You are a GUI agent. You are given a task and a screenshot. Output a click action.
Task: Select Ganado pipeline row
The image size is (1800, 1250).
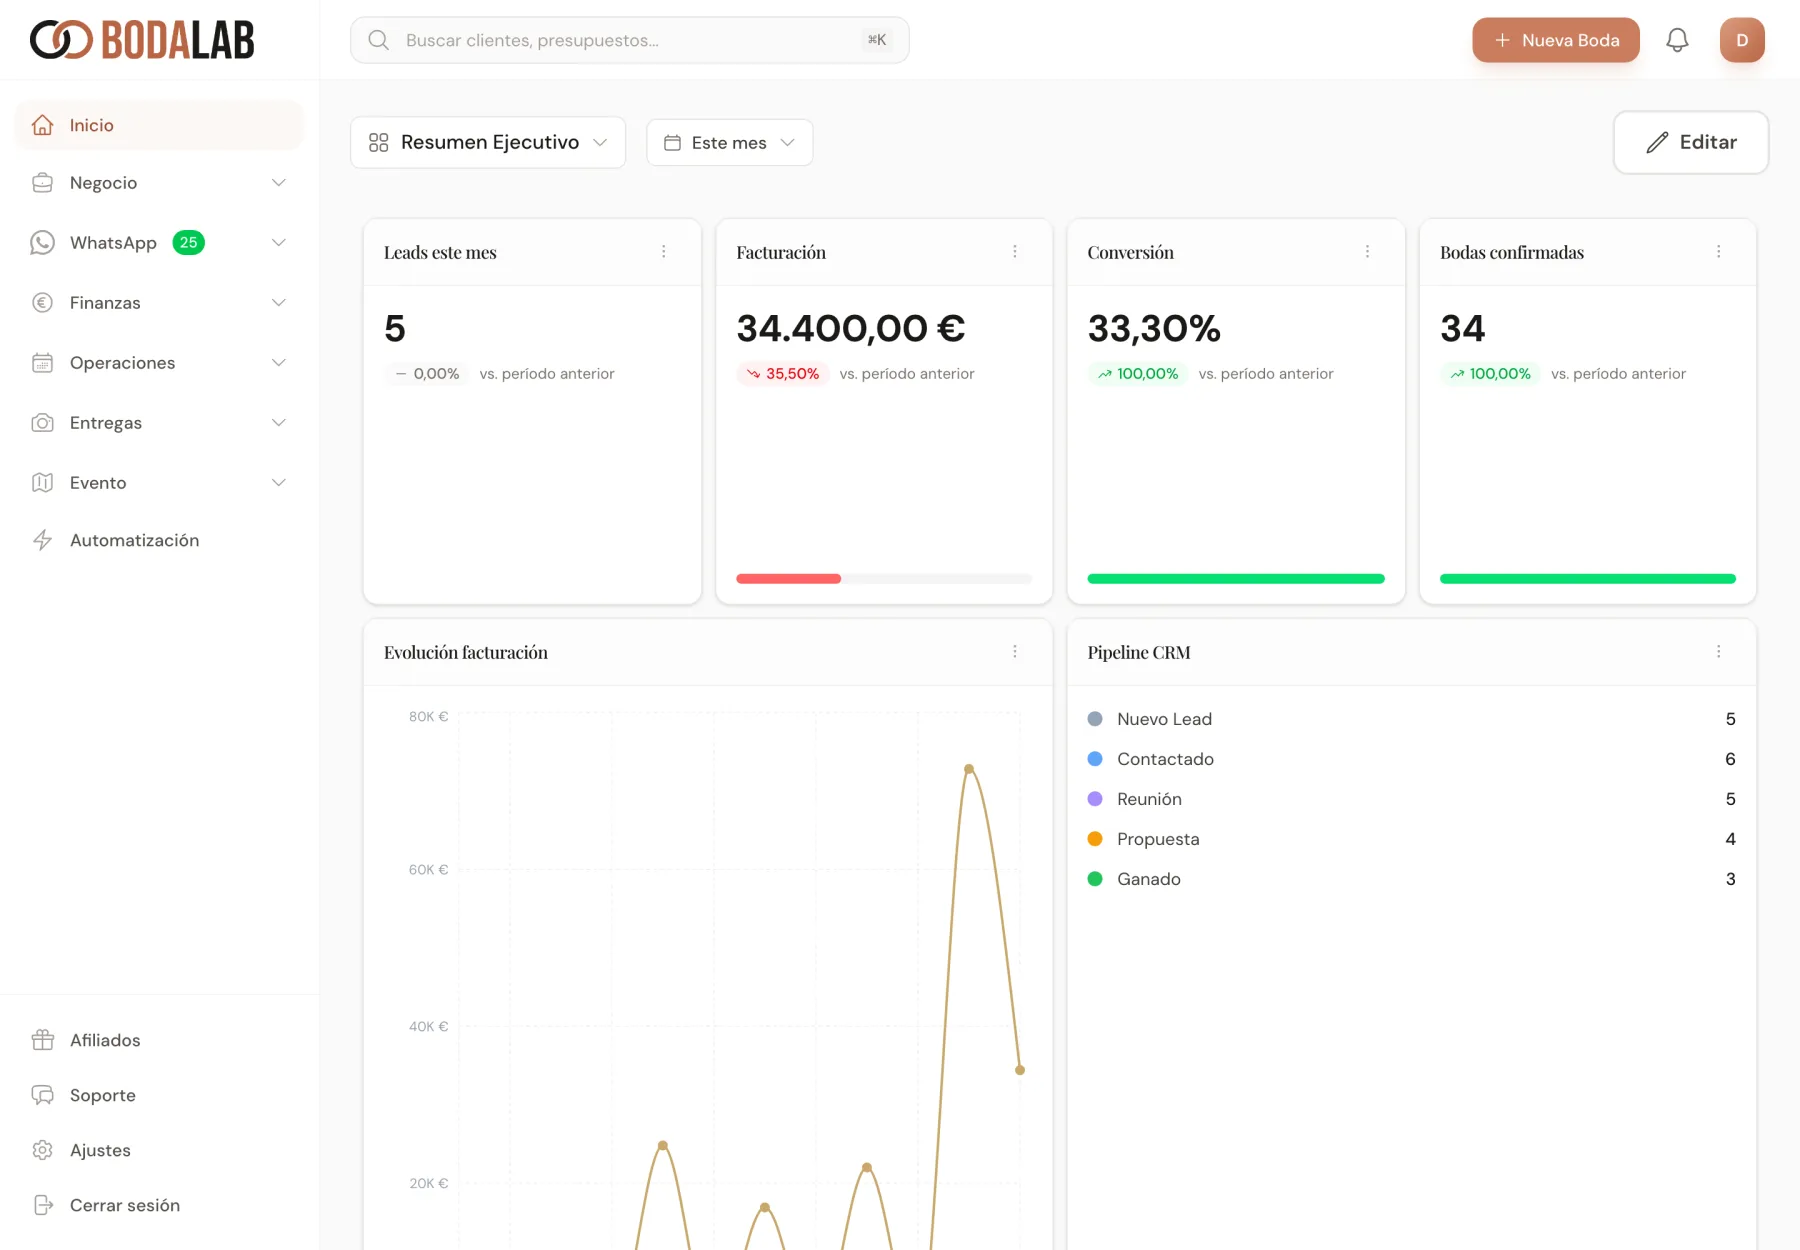point(1411,879)
